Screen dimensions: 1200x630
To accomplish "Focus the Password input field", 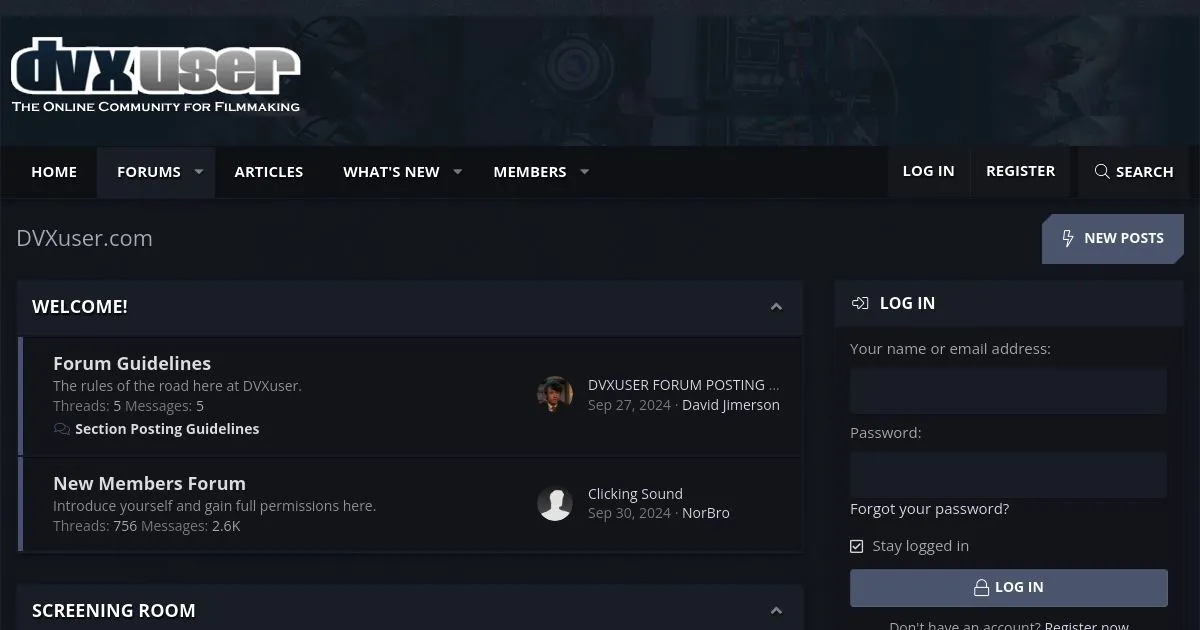I will [x=1009, y=475].
